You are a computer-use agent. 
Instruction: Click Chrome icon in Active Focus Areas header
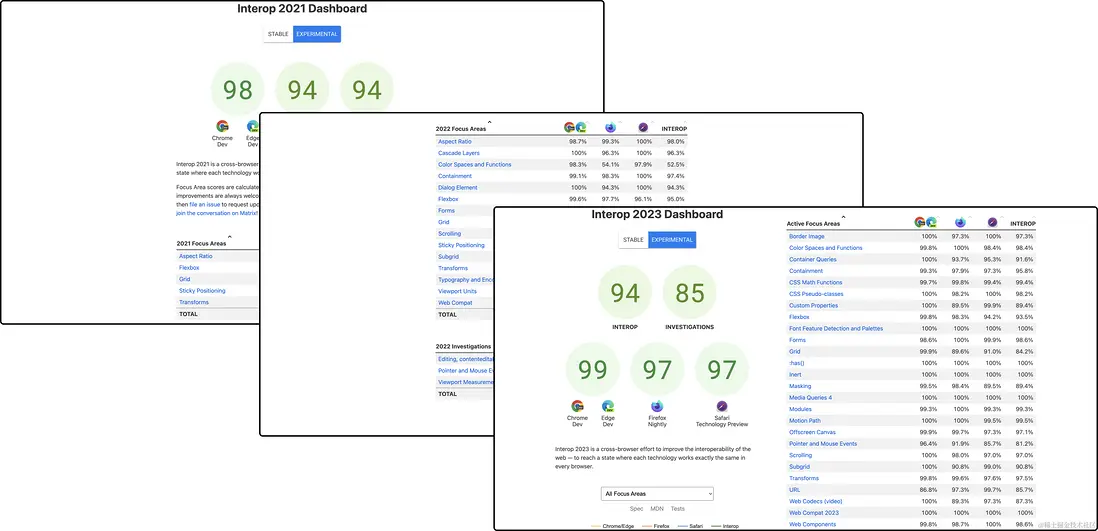(x=920, y=222)
